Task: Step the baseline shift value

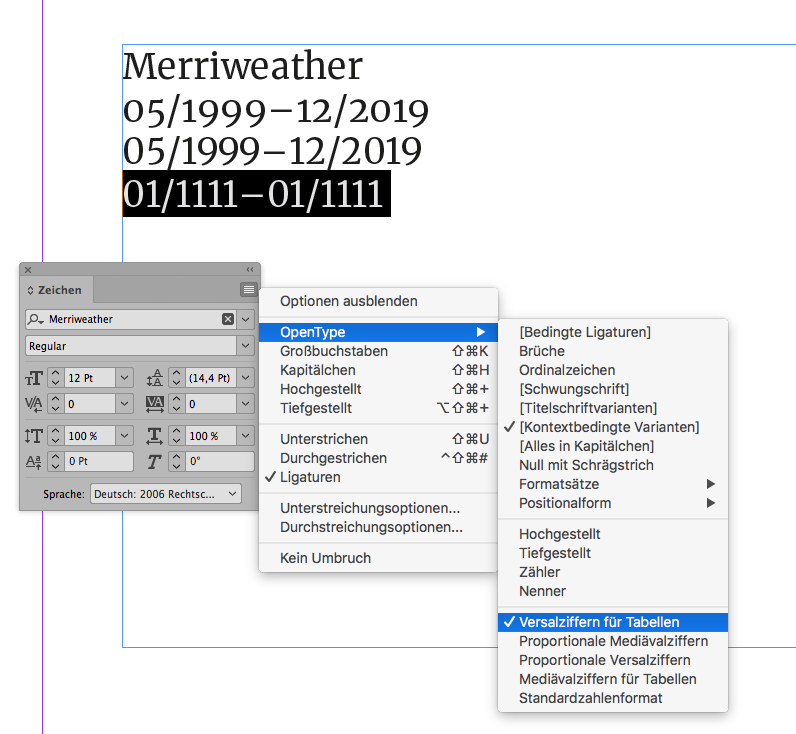Action: [56, 461]
